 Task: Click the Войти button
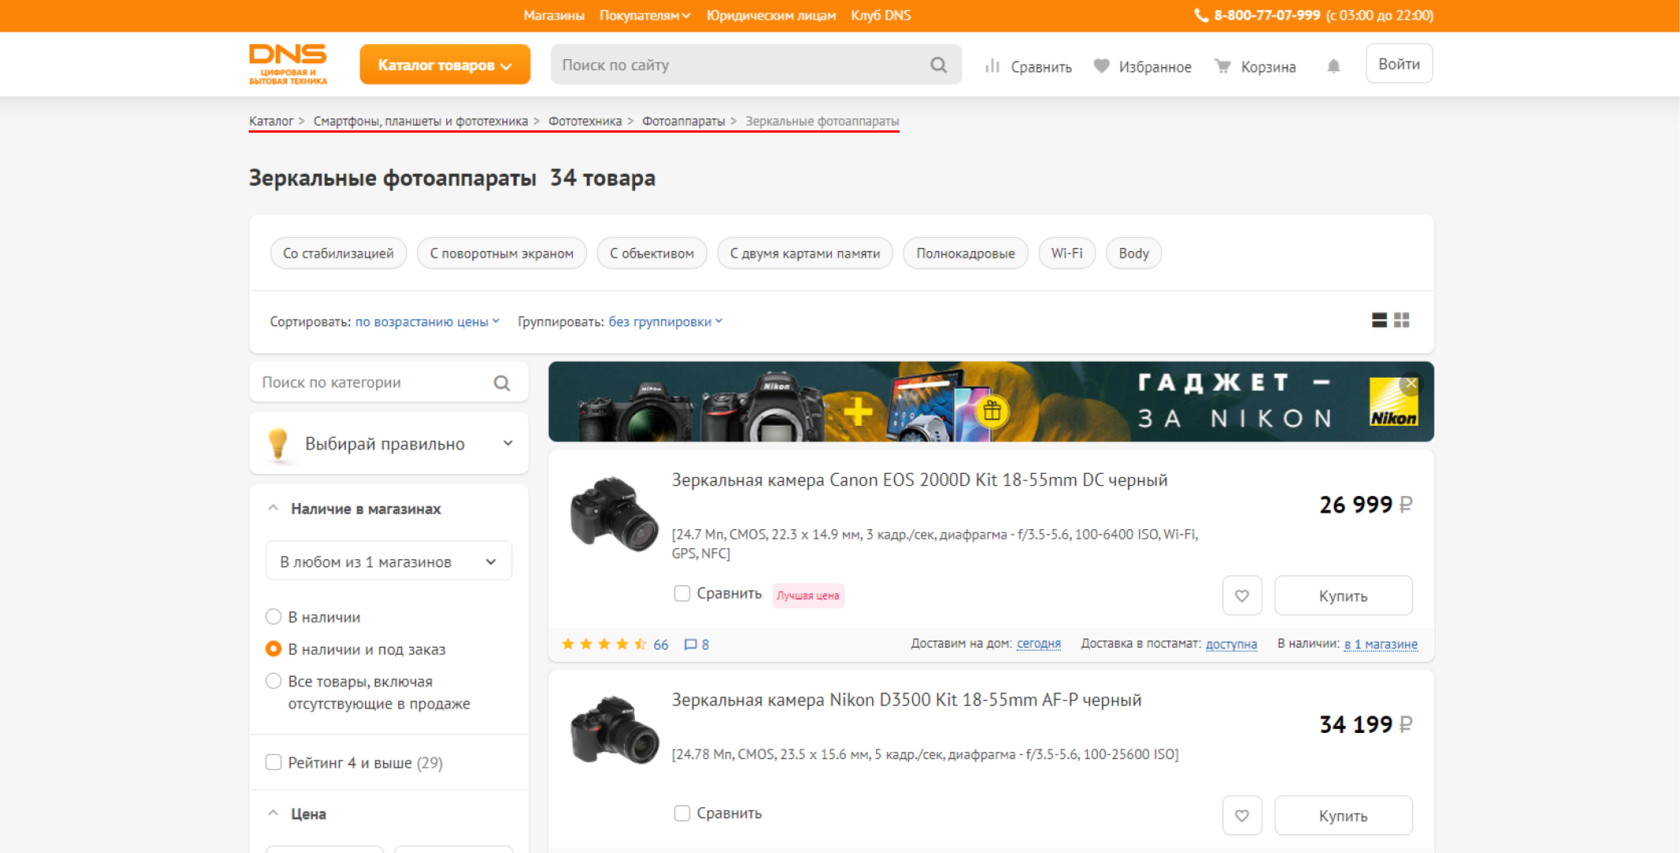(1399, 64)
